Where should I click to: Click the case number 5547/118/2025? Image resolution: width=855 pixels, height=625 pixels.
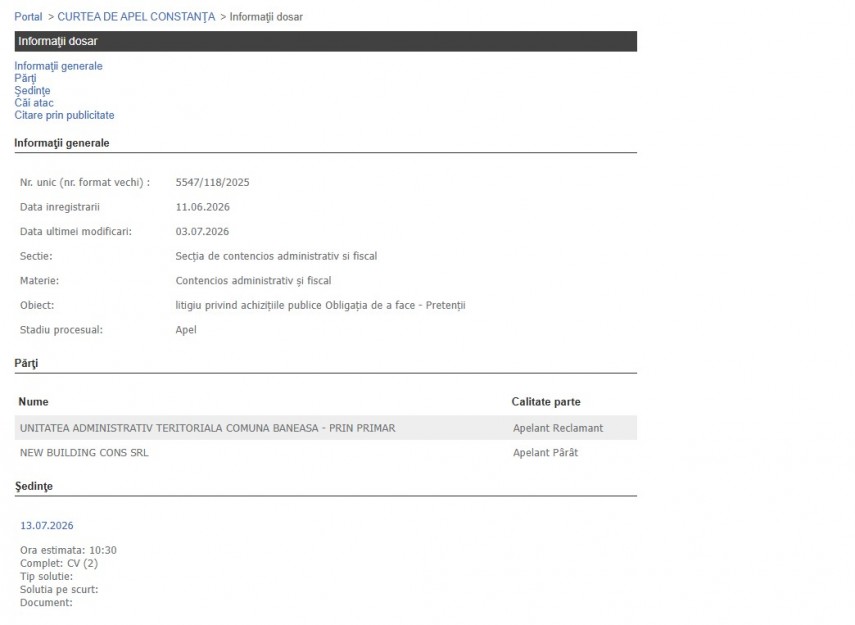(x=212, y=183)
